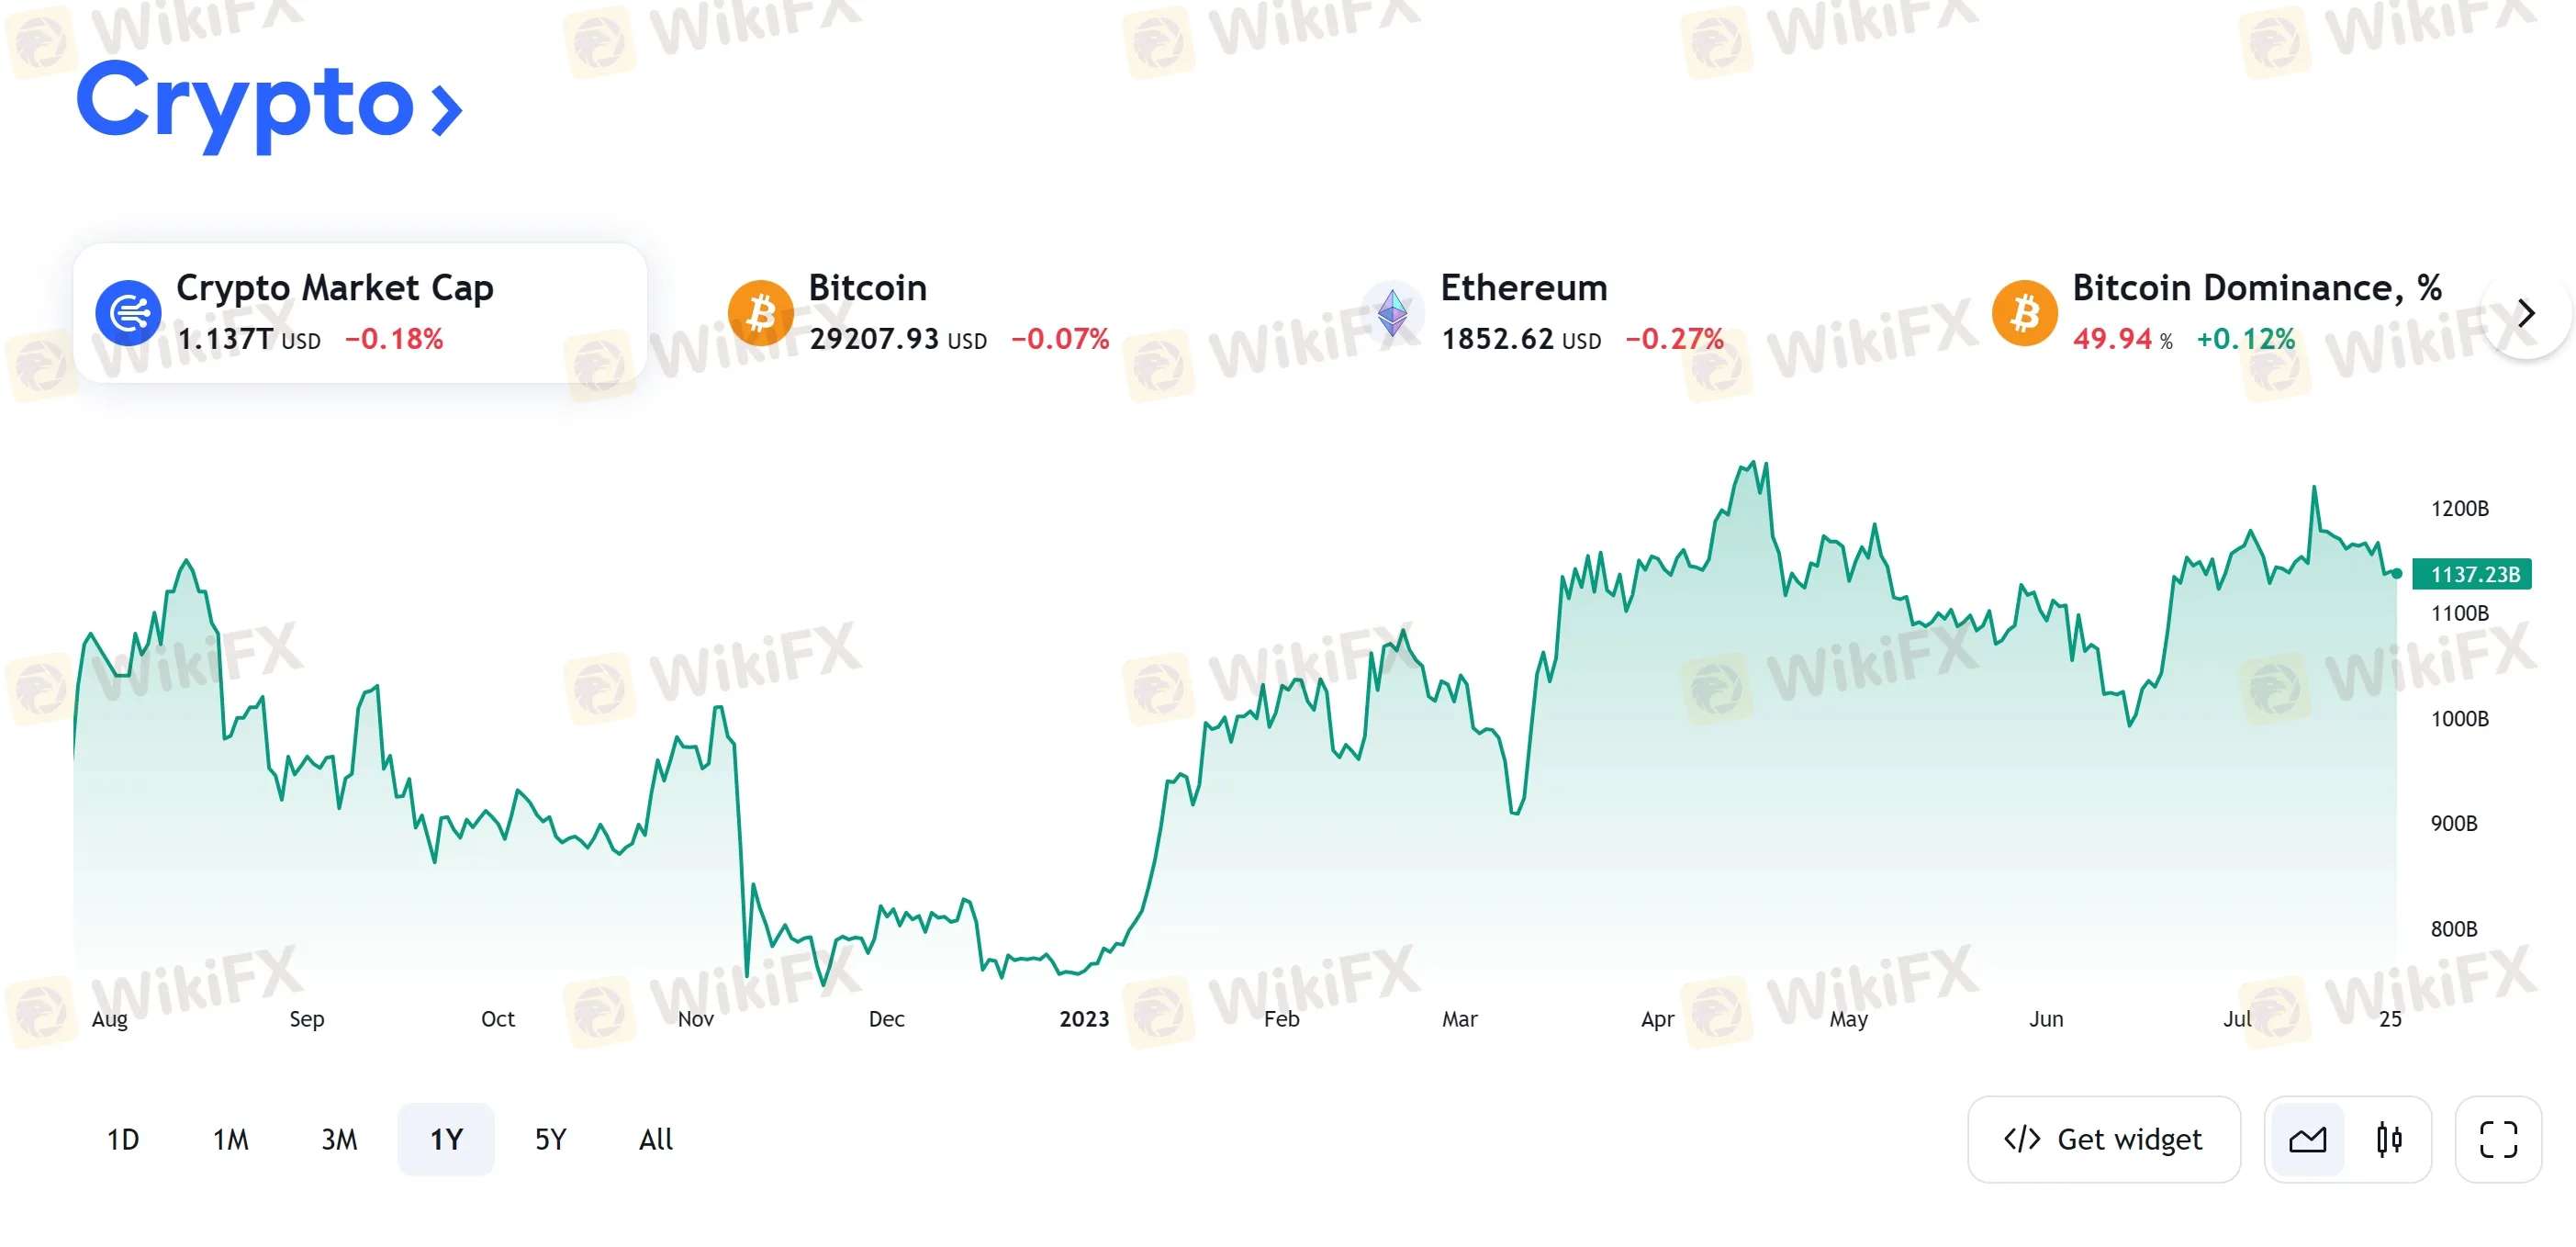Show the 5Y time range

550,1139
